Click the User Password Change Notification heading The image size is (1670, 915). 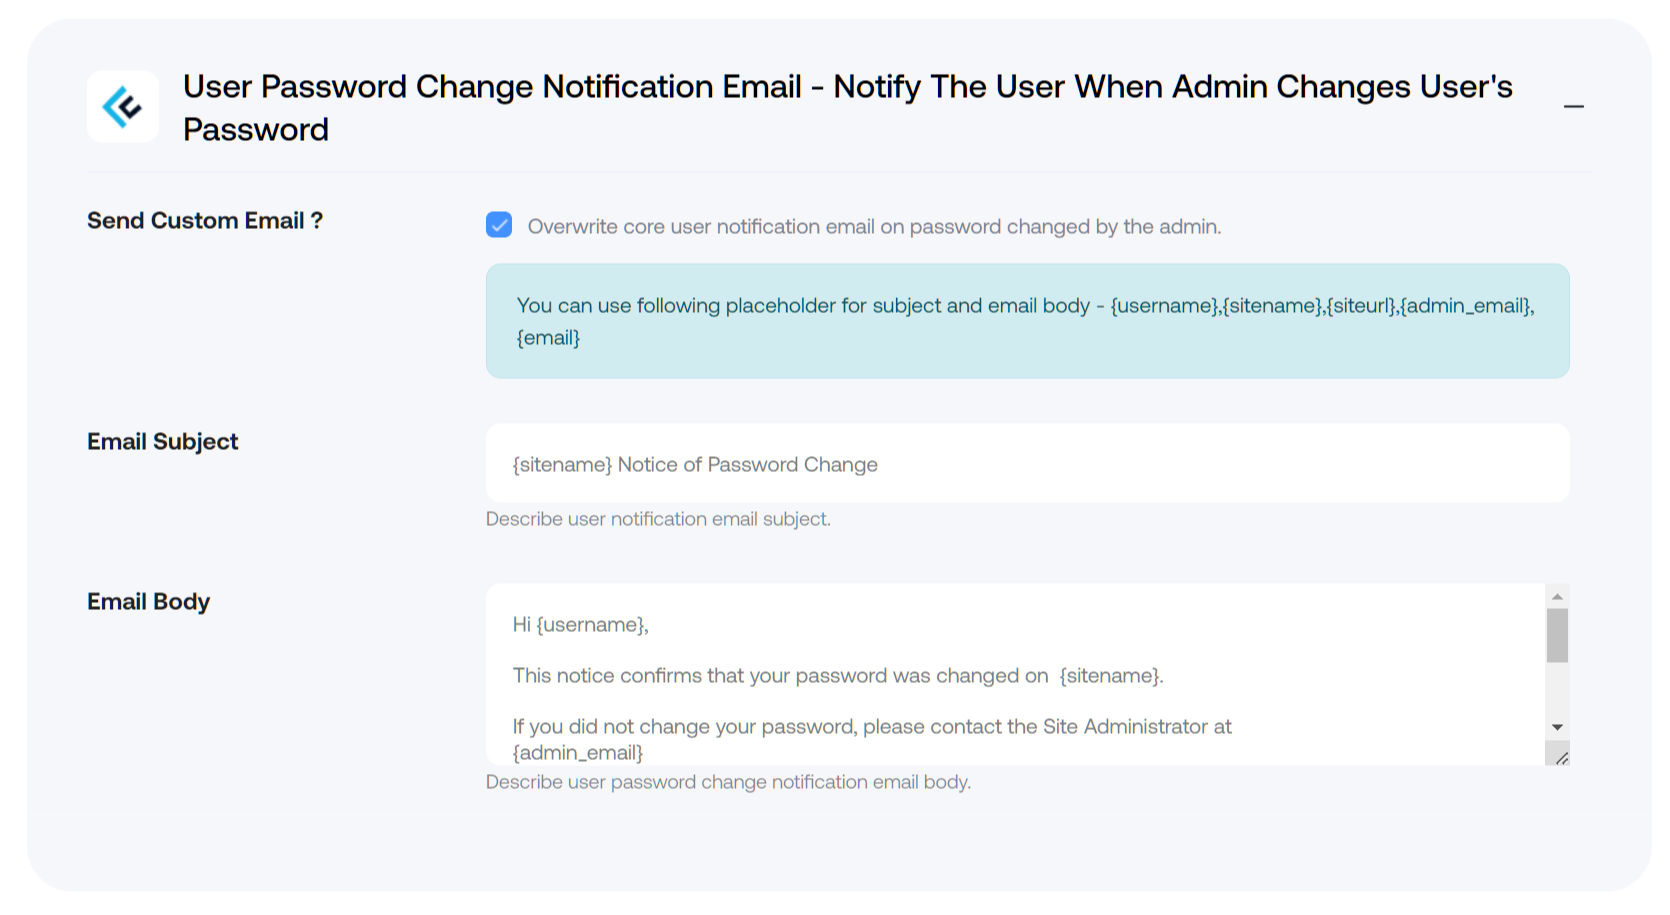pos(848,108)
